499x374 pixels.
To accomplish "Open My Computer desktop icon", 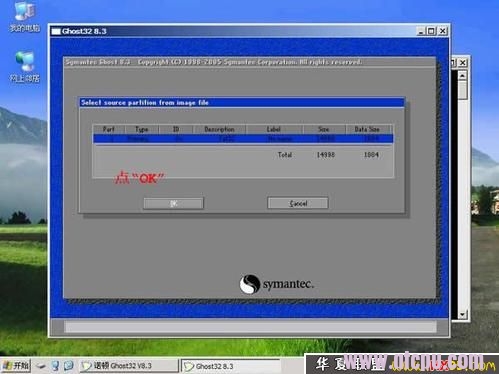I will [24, 16].
